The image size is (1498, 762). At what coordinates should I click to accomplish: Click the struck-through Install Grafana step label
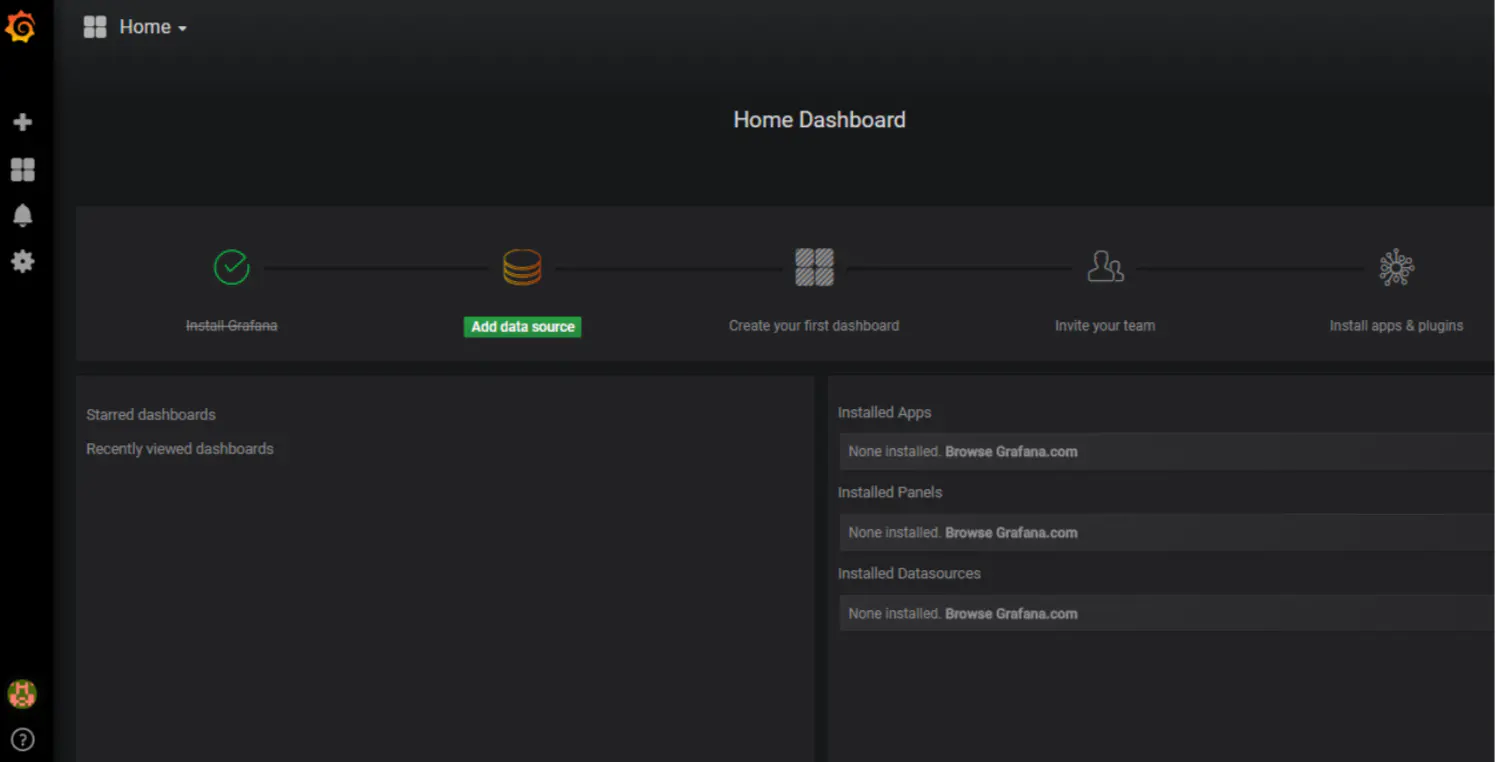[x=232, y=326]
